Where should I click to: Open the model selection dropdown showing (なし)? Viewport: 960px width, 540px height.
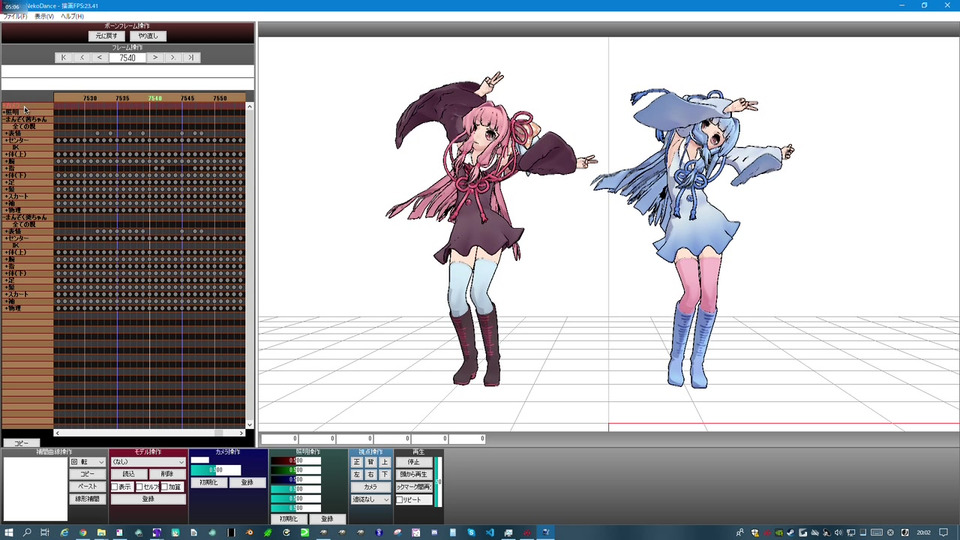(147, 462)
